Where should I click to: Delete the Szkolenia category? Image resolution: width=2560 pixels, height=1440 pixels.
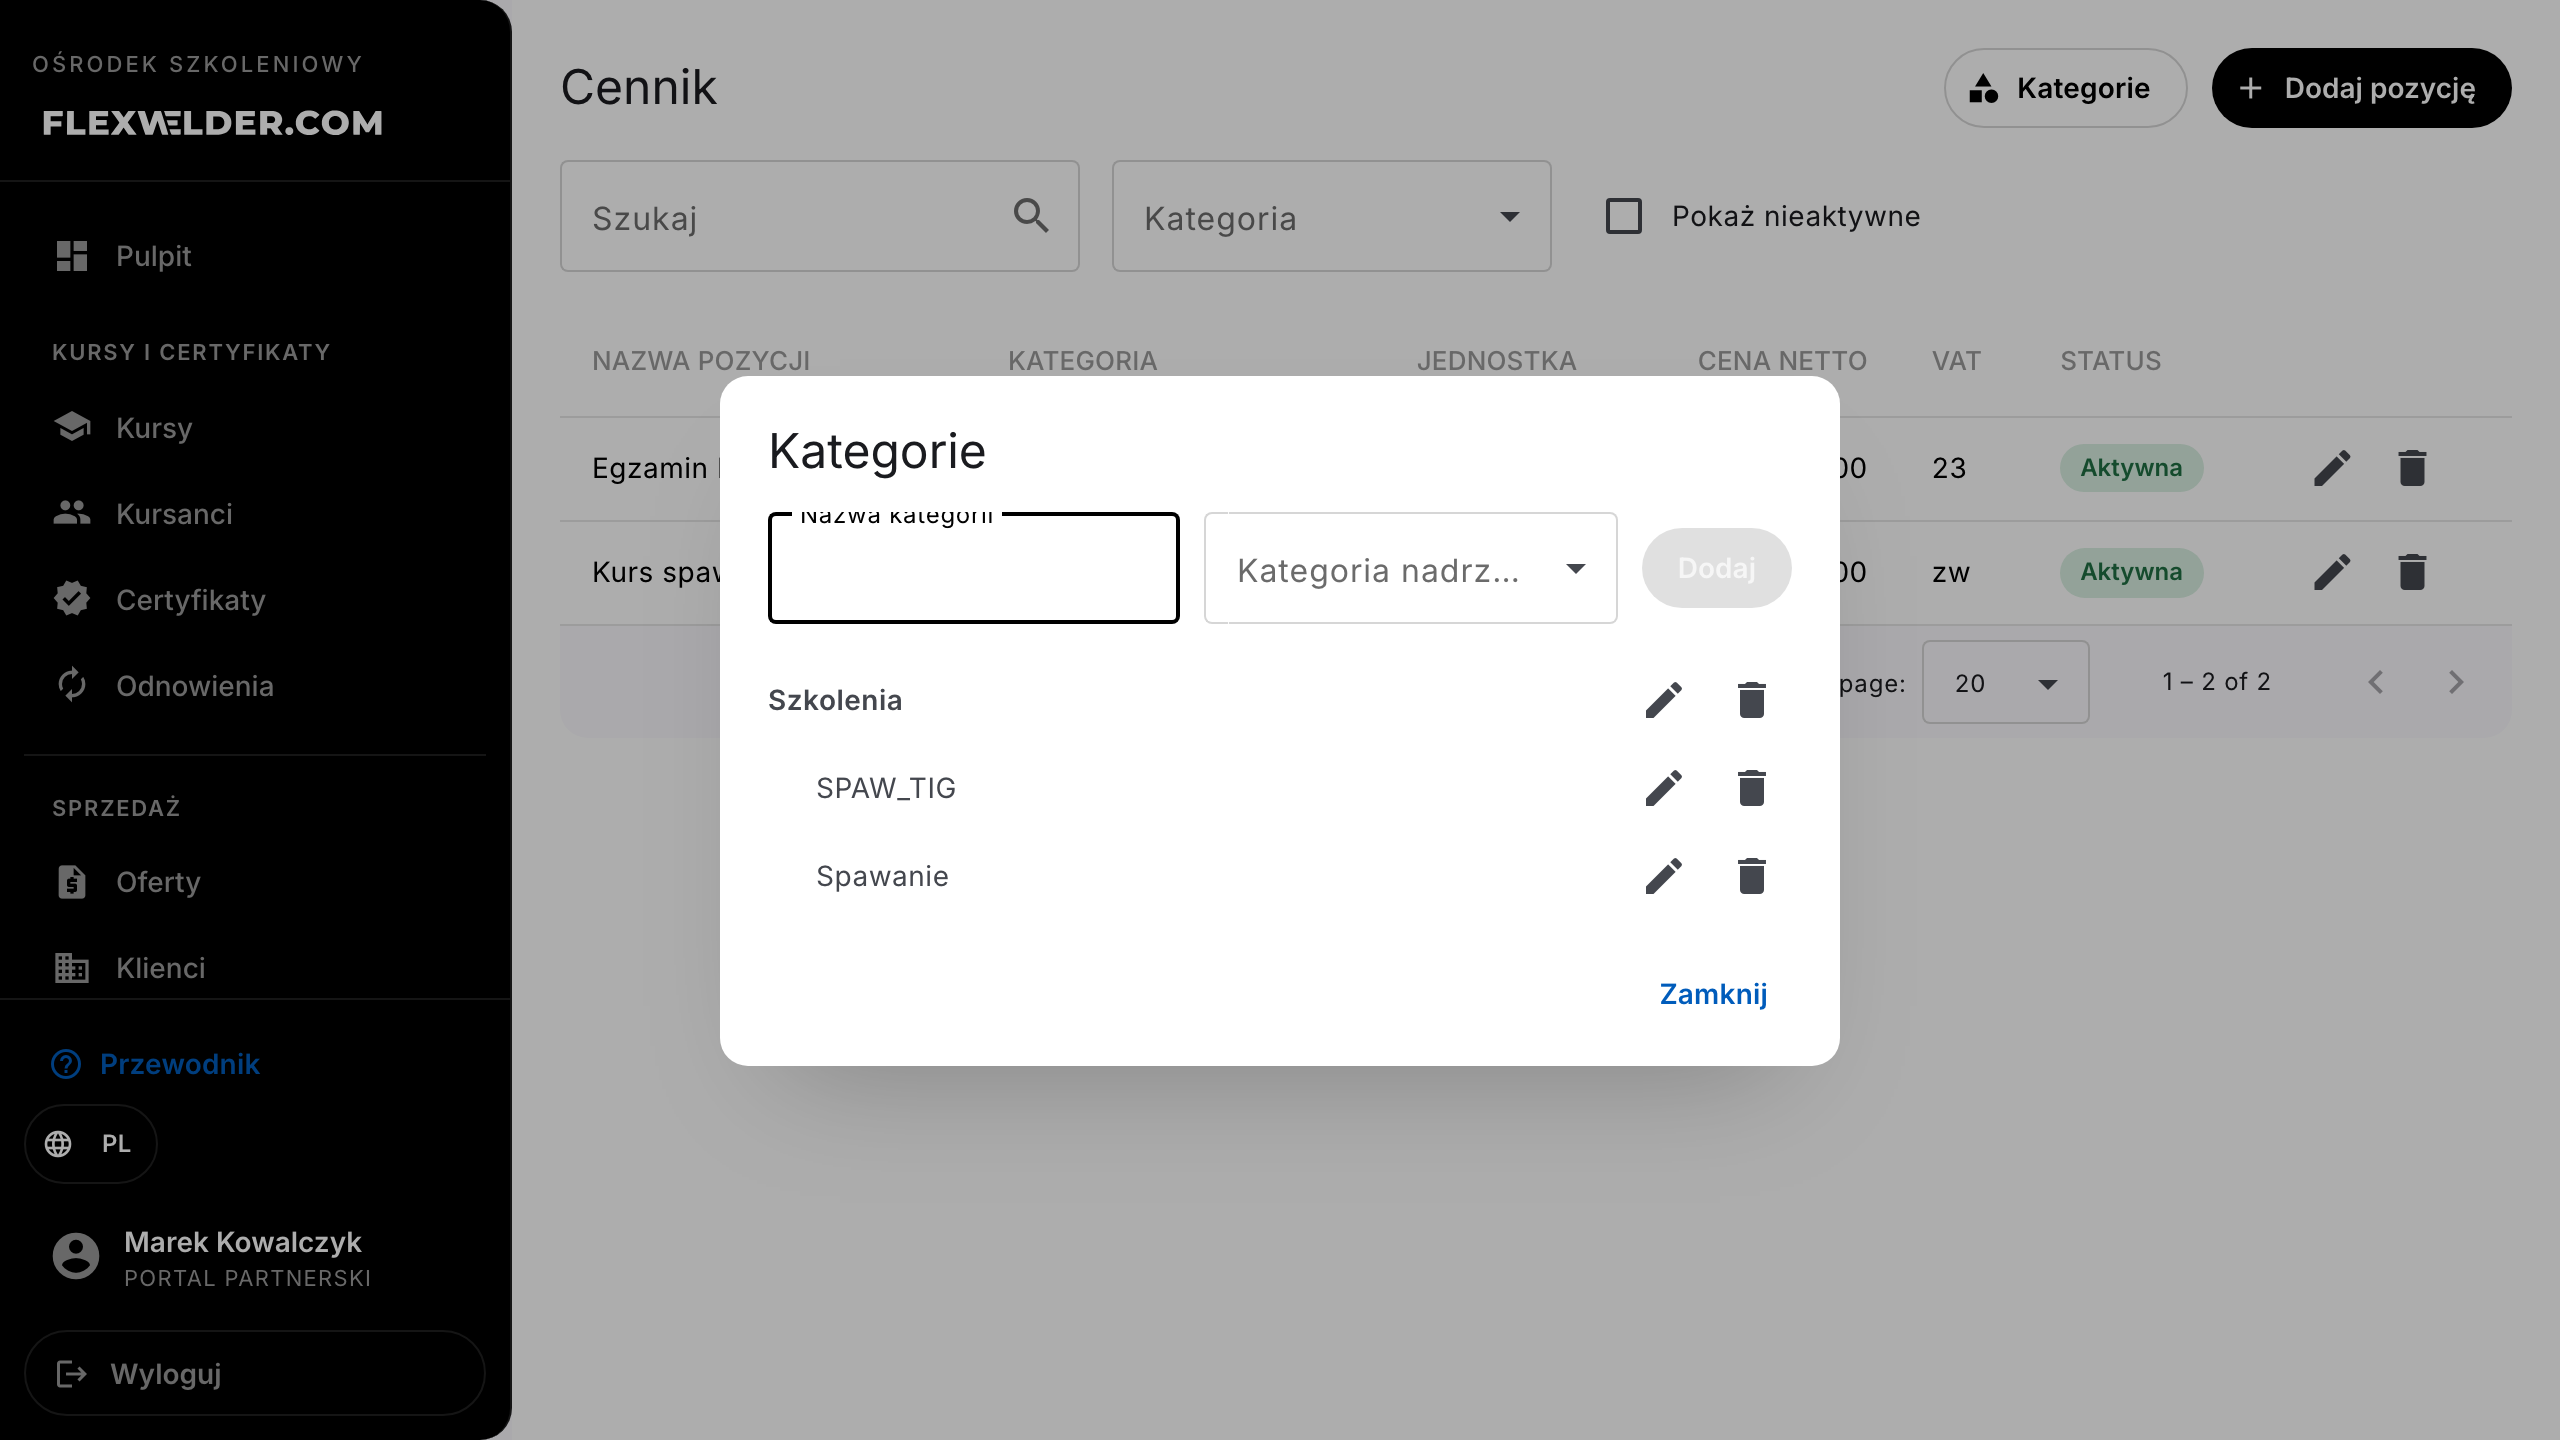pos(1752,700)
